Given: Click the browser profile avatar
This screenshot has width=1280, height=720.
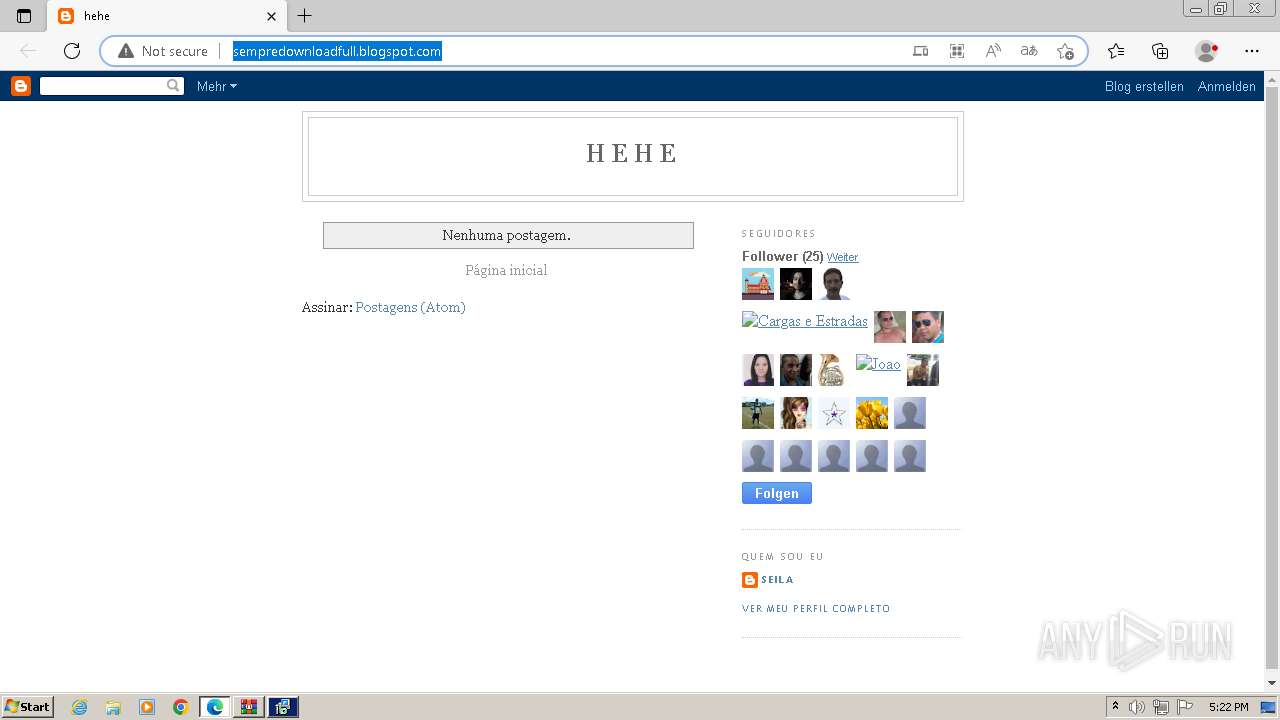Looking at the screenshot, I should [1207, 51].
